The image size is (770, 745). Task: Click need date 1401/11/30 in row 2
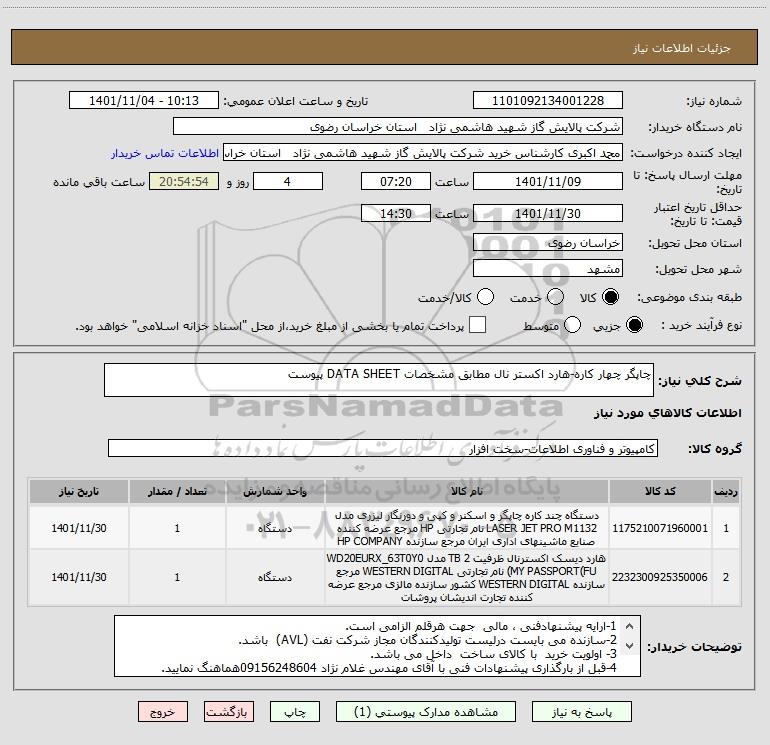coord(79,577)
